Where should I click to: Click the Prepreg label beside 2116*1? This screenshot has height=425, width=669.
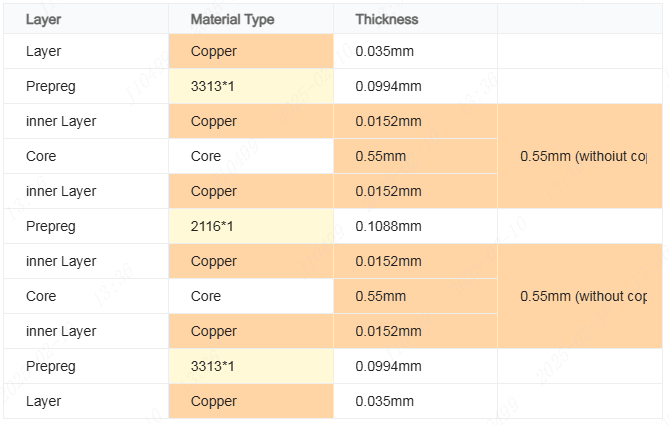tap(50, 227)
